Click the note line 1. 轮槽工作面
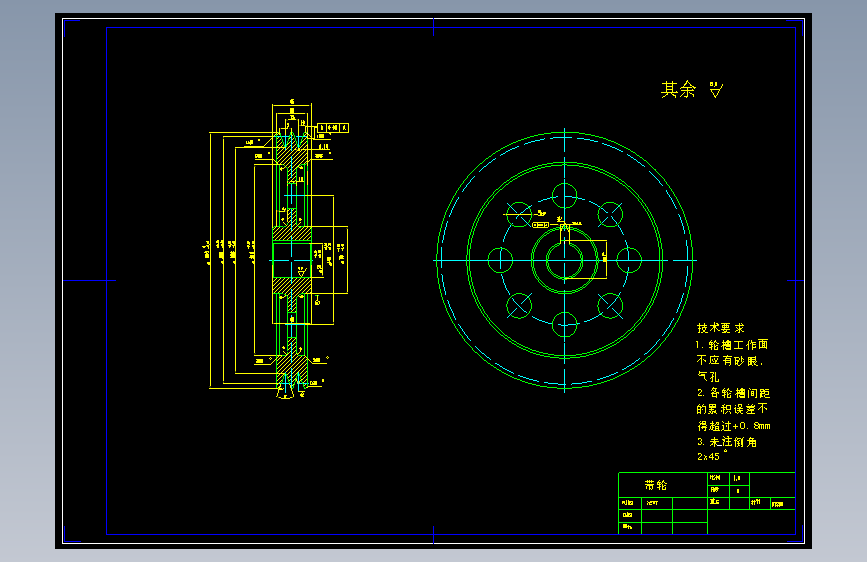 tap(732, 345)
